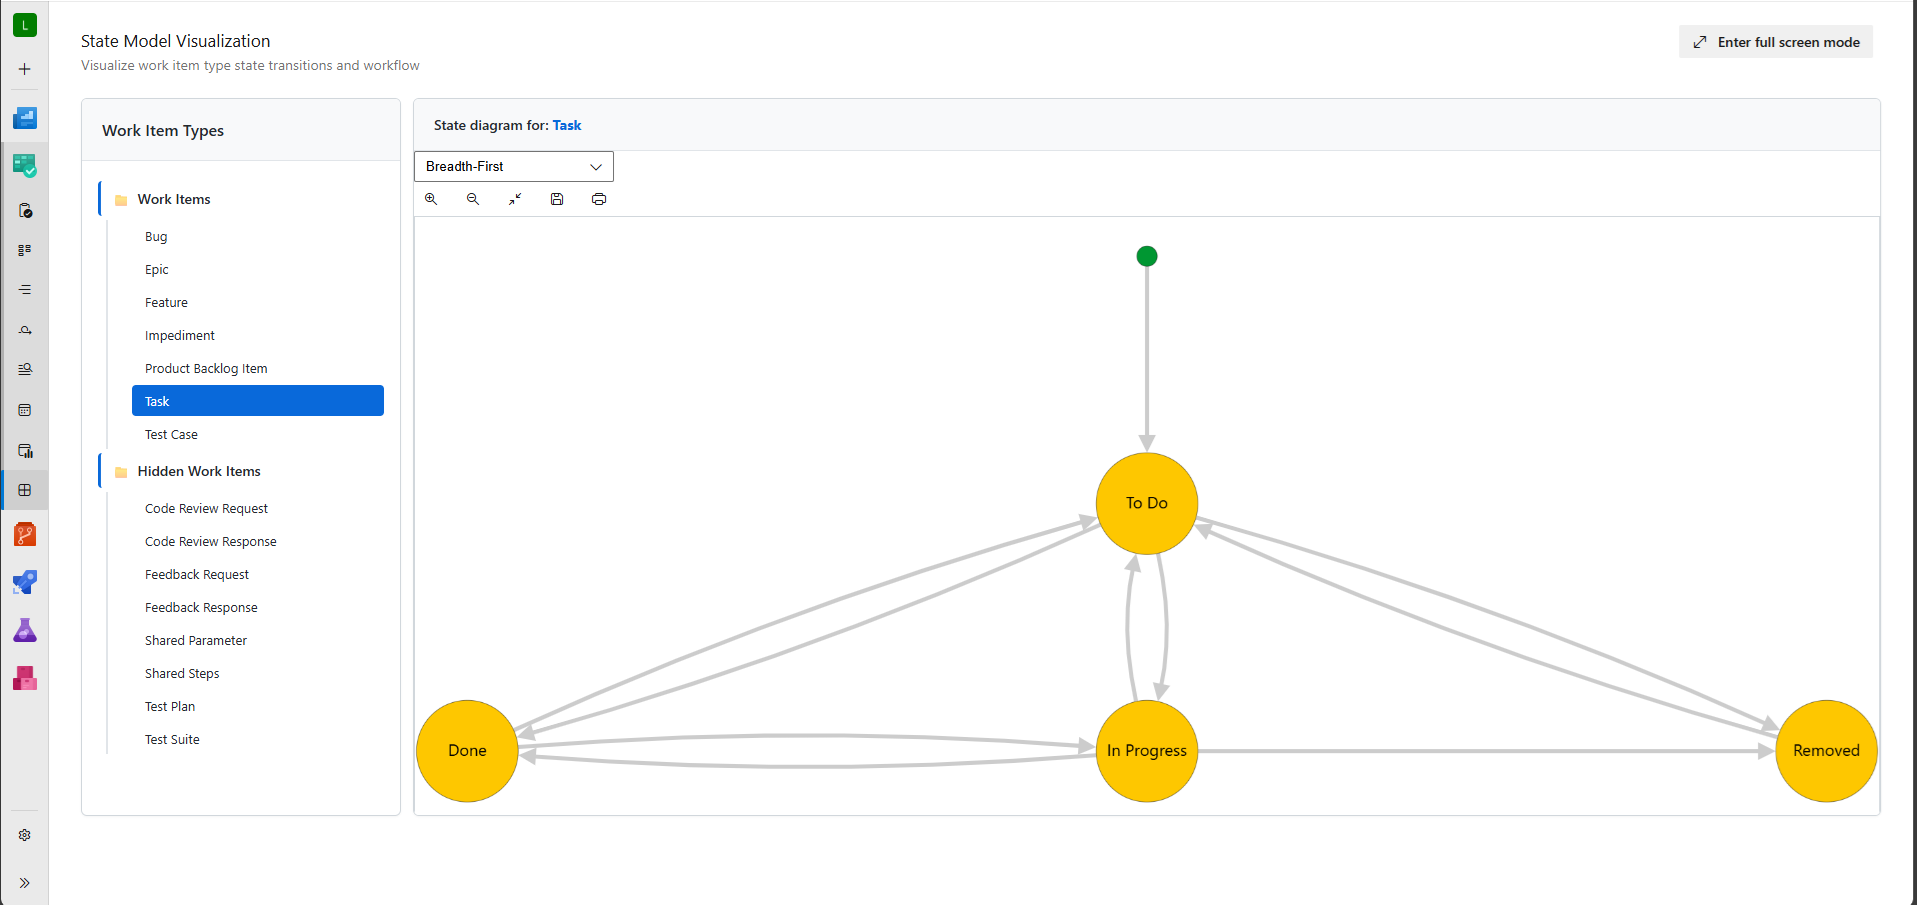Click the zoom out magnifier icon
The image size is (1917, 905).
[x=473, y=199]
